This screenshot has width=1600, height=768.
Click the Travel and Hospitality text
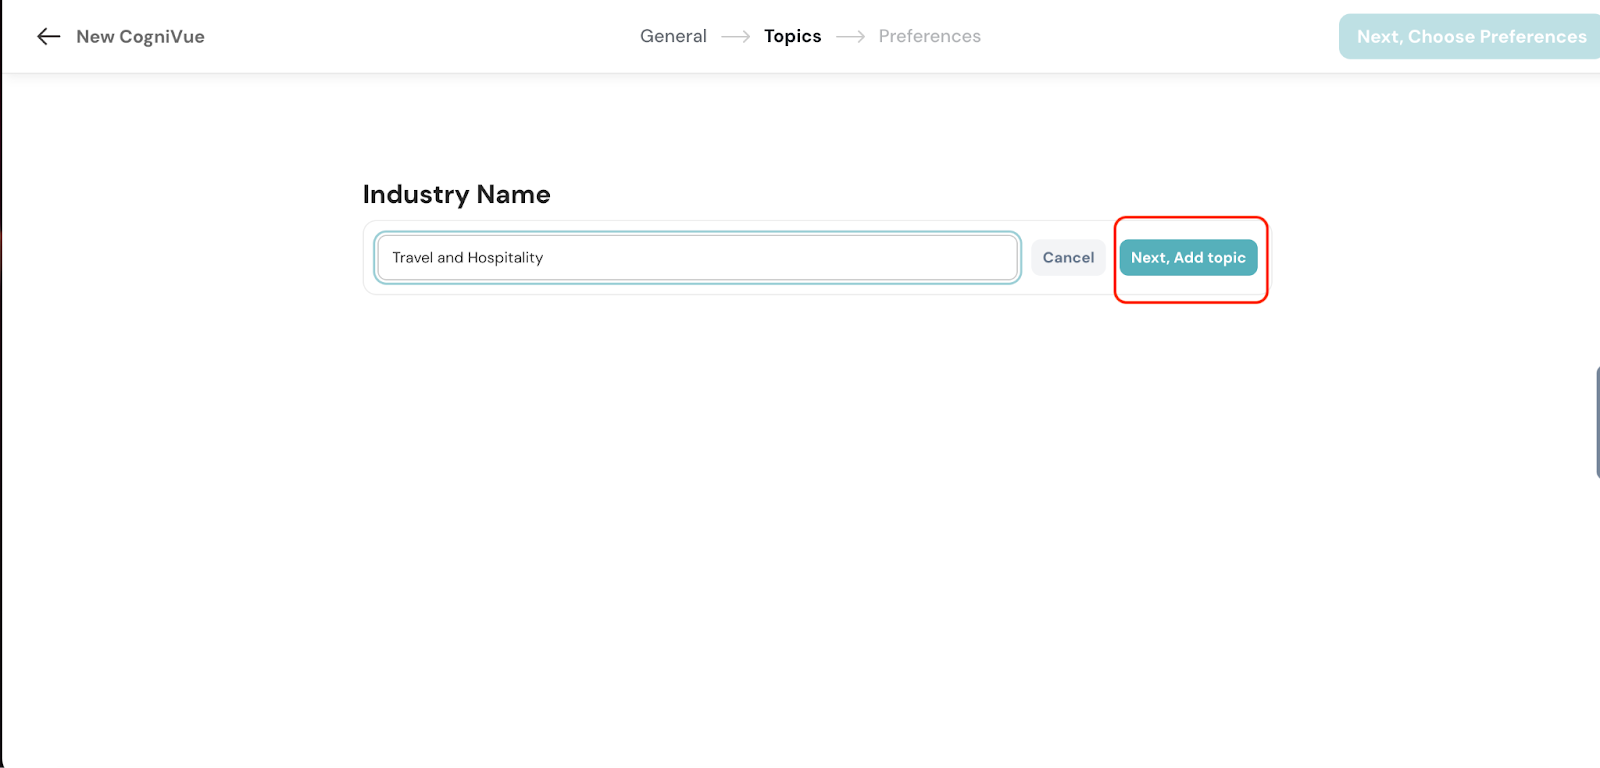coord(467,258)
